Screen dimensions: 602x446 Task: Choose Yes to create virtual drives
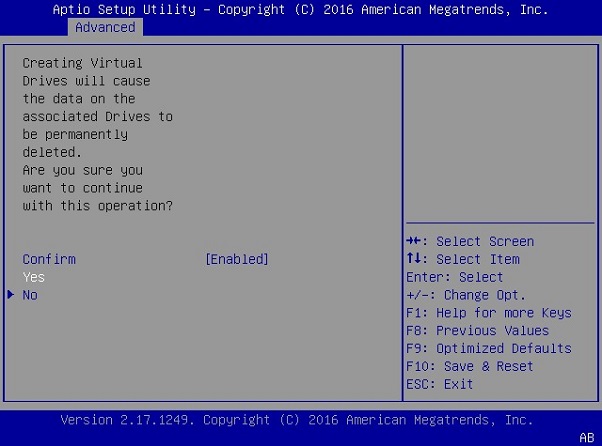[x=34, y=277]
